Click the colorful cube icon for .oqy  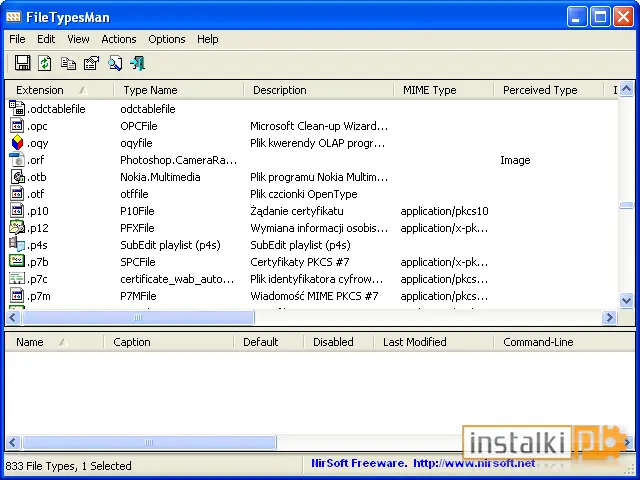point(17,143)
